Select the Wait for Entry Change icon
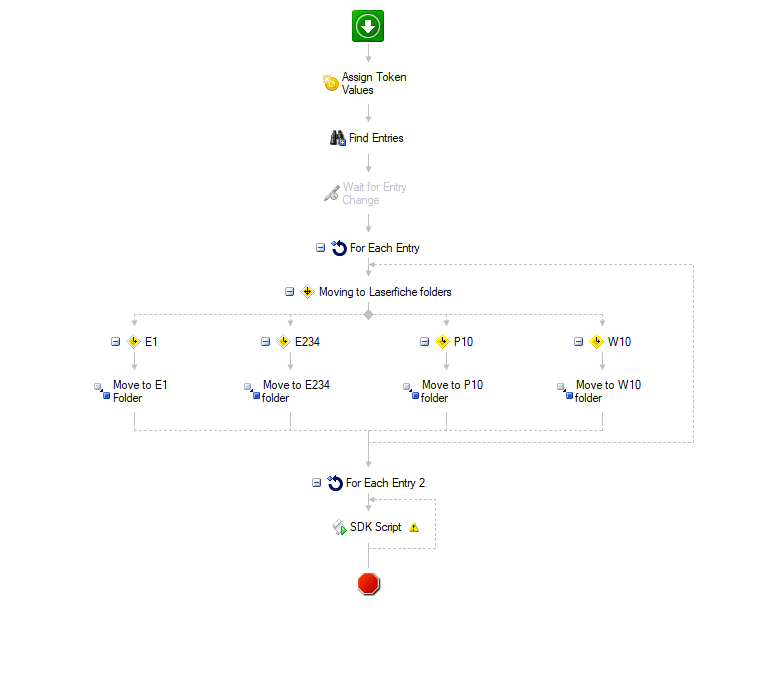775x674 pixels. tap(332, 193)
